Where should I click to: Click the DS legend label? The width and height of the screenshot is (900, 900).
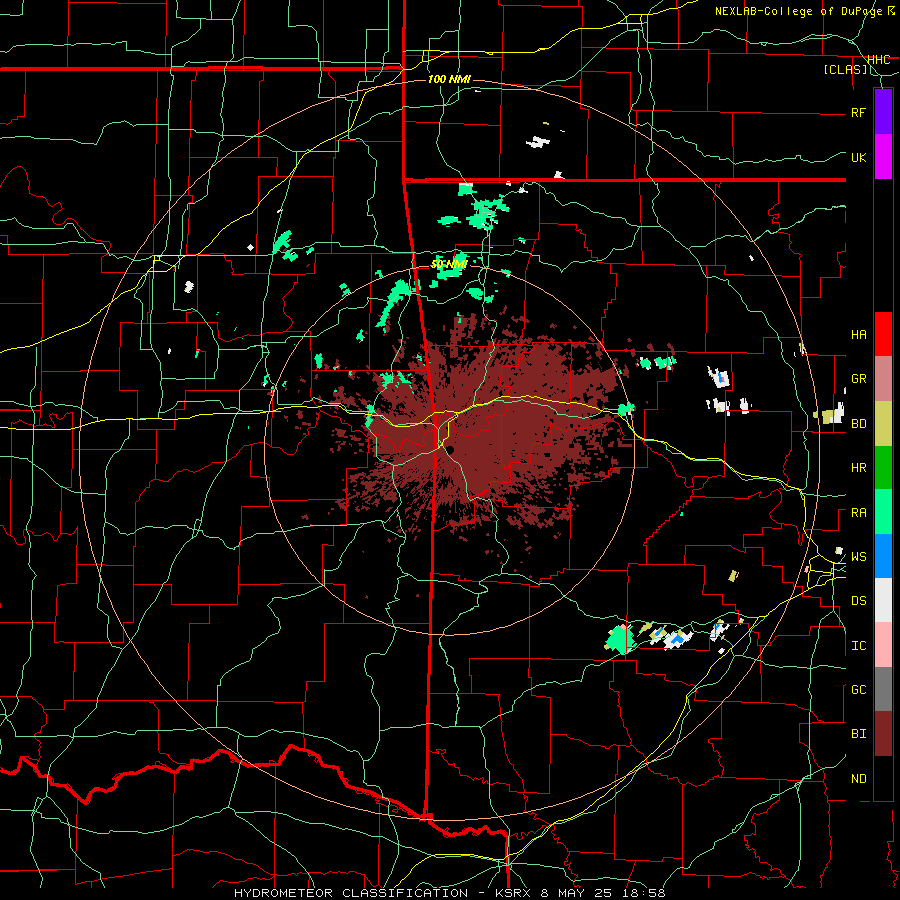[859, 601]
